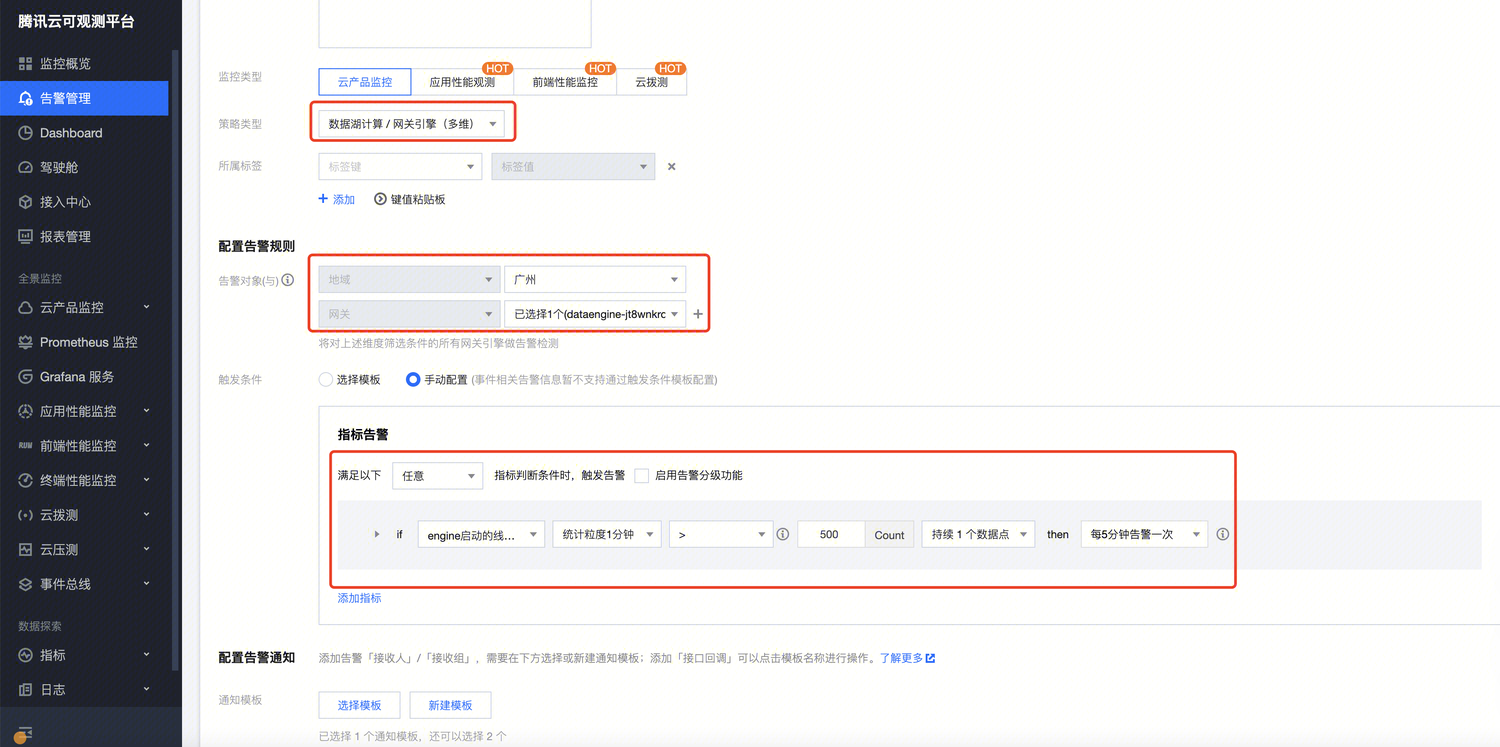Click the 接入中心 cube icon
This screenshot has height=747, width=1500.
[26, 202]
